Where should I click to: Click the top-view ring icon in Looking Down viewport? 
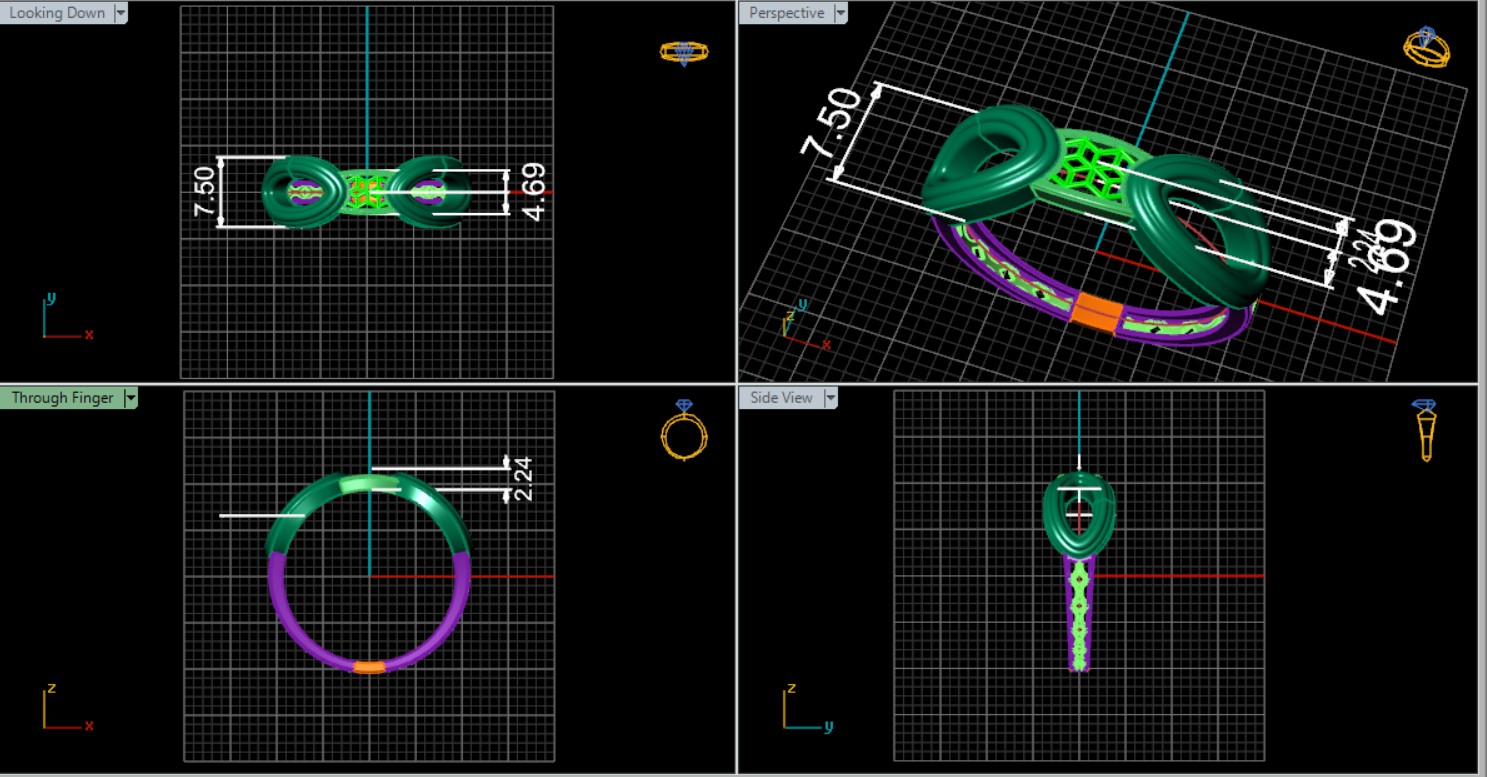click(684, 53)
